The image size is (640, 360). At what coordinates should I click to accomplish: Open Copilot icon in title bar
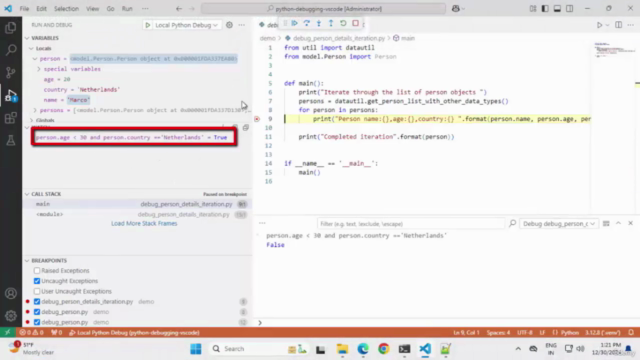pyautogui.click(x=456, y=9)
